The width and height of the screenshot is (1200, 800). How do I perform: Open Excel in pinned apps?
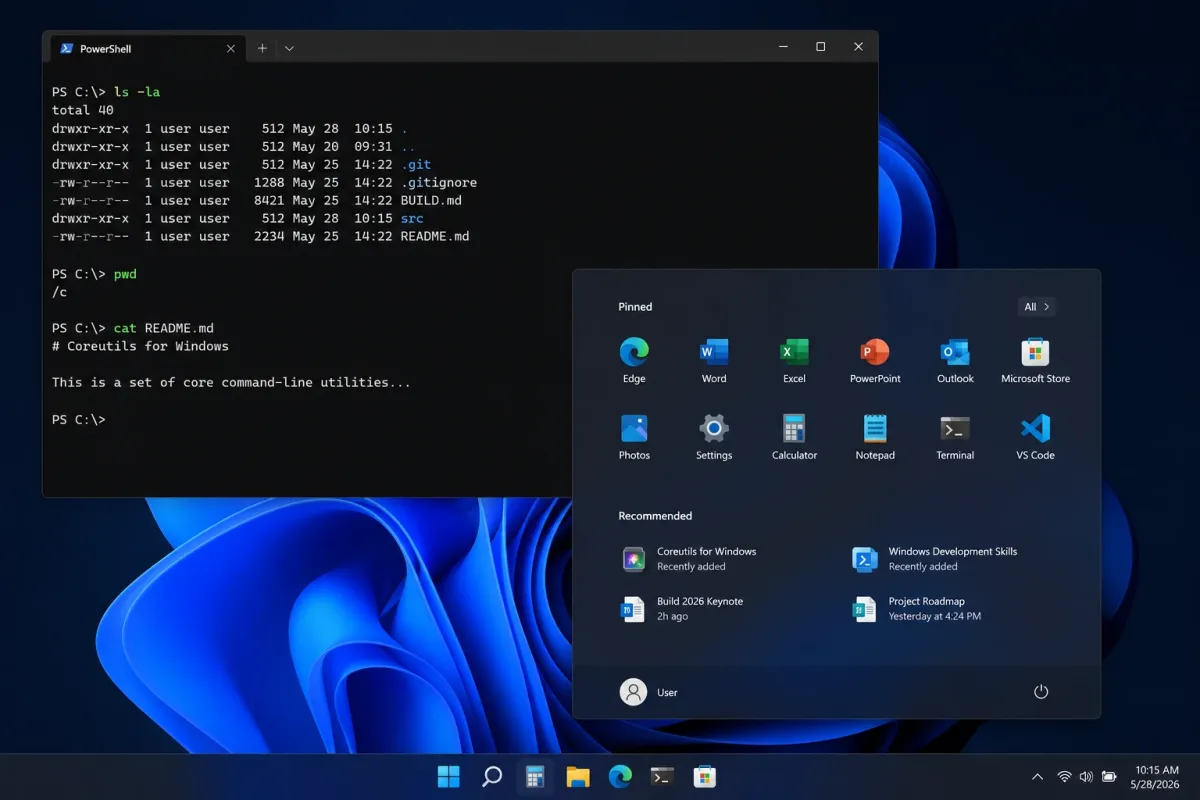(x=794, y=361)
